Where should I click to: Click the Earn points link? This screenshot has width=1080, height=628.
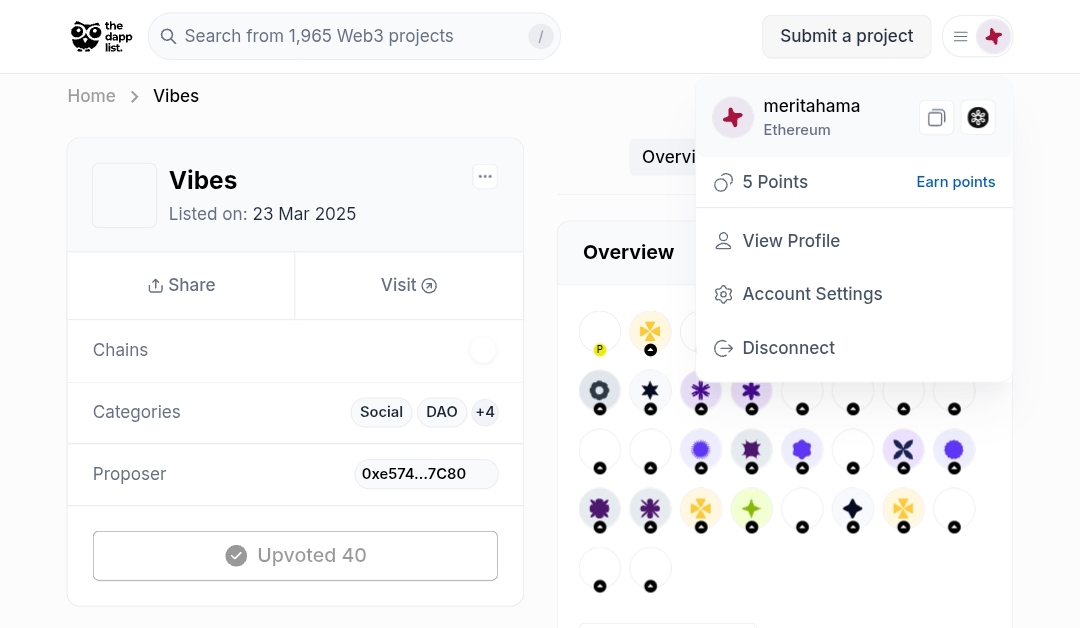[x=955, y=182]
